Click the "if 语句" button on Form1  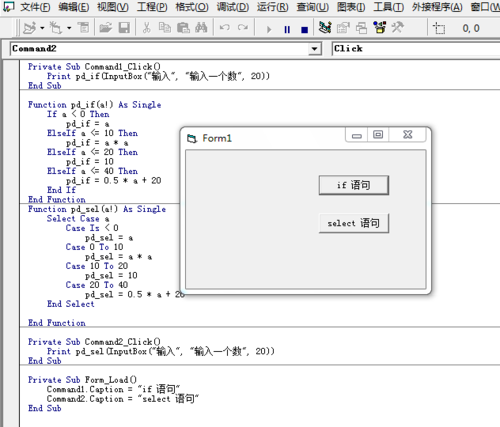354,185
